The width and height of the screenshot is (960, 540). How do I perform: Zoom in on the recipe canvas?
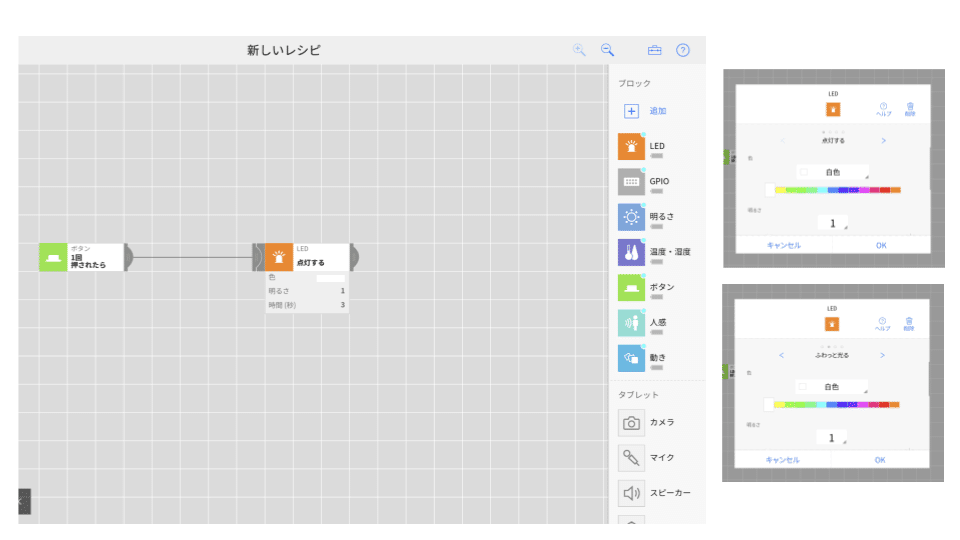click(x=579, y=50)
